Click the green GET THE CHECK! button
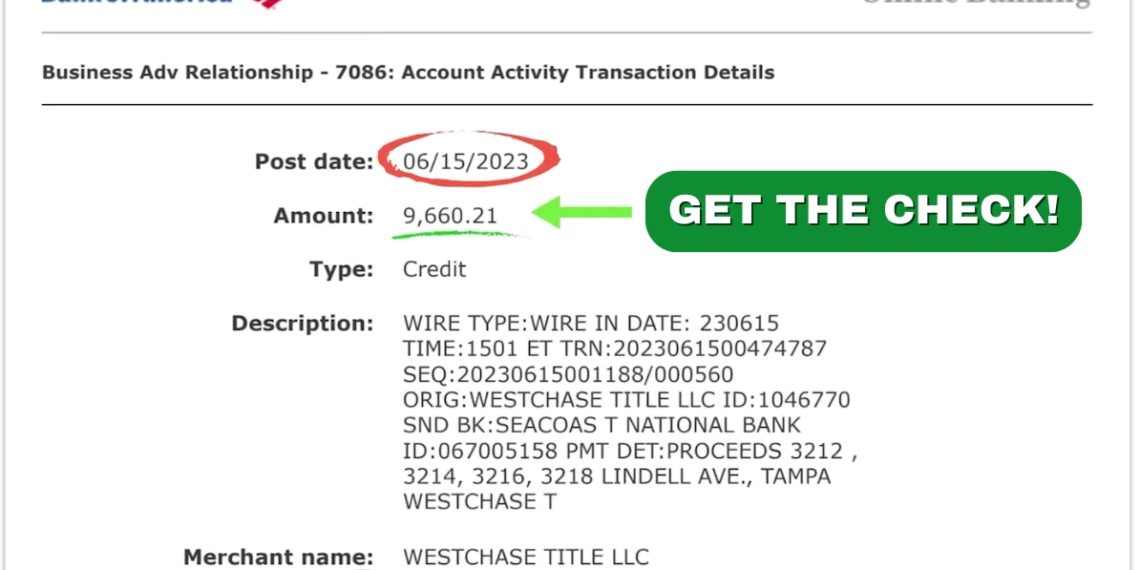The image size is (1140, 570). [x=862, y=211]
